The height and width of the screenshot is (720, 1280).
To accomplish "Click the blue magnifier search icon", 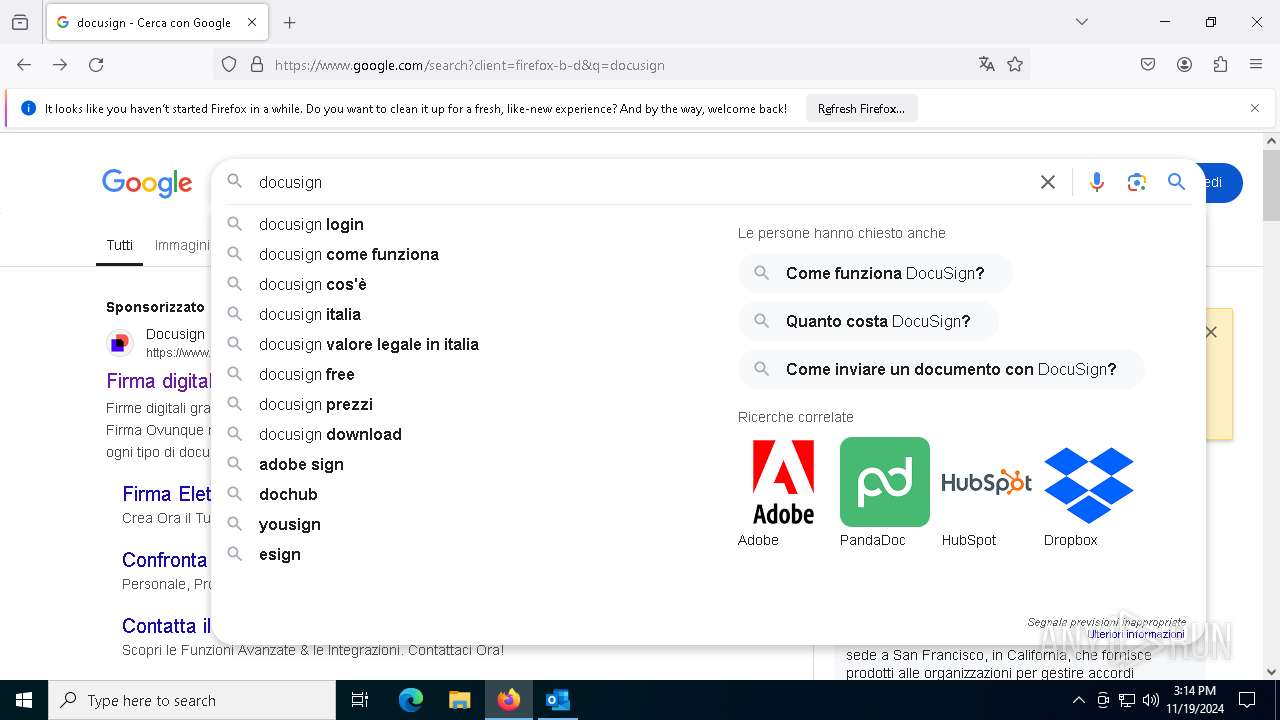I will pyautogui.click(x=1176, y=182).
